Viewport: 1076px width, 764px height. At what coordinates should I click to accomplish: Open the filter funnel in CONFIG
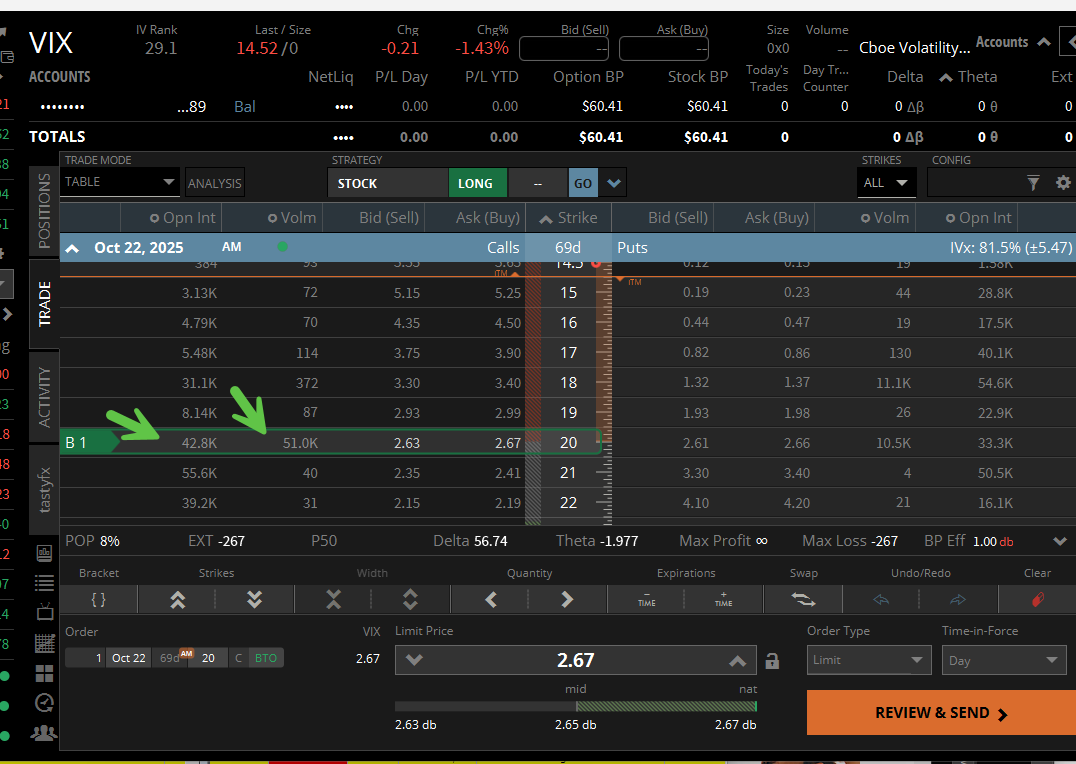click(1033, 183)
